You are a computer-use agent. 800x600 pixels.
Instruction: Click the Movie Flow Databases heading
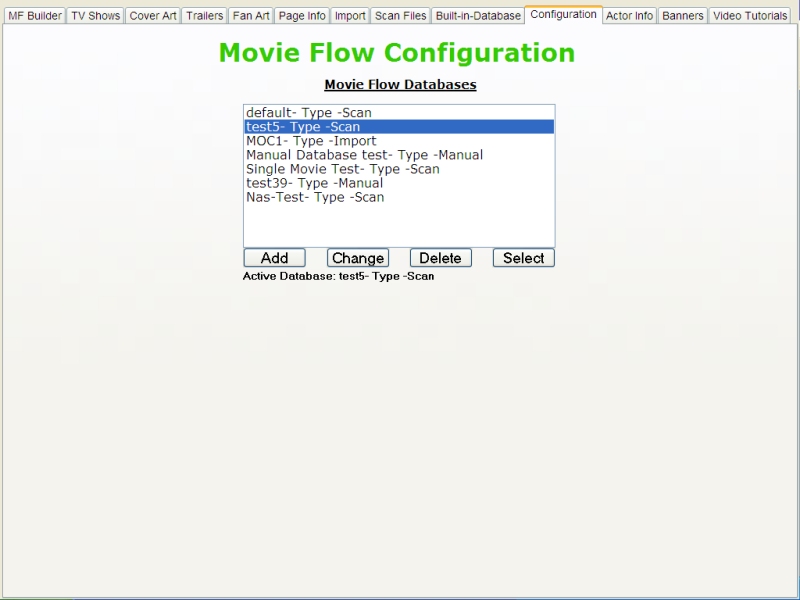(x=399, y=85)
